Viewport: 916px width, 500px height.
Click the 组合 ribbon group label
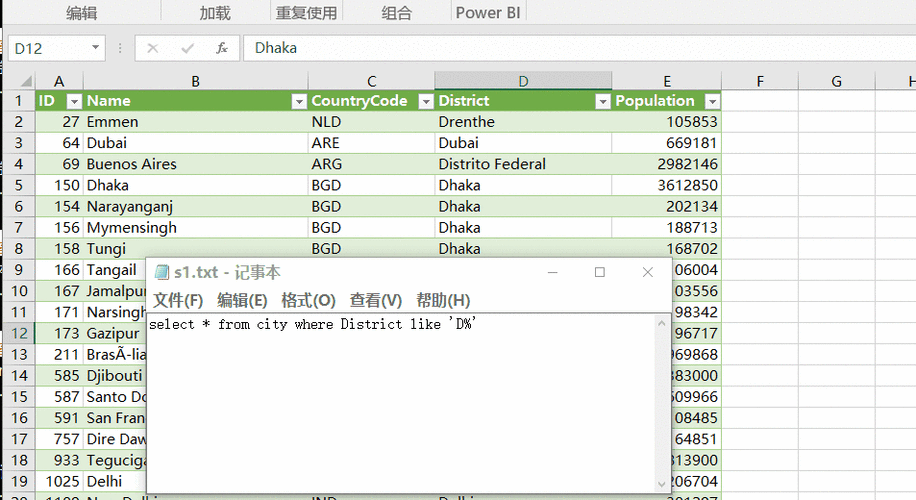click(x=397, y=13)
